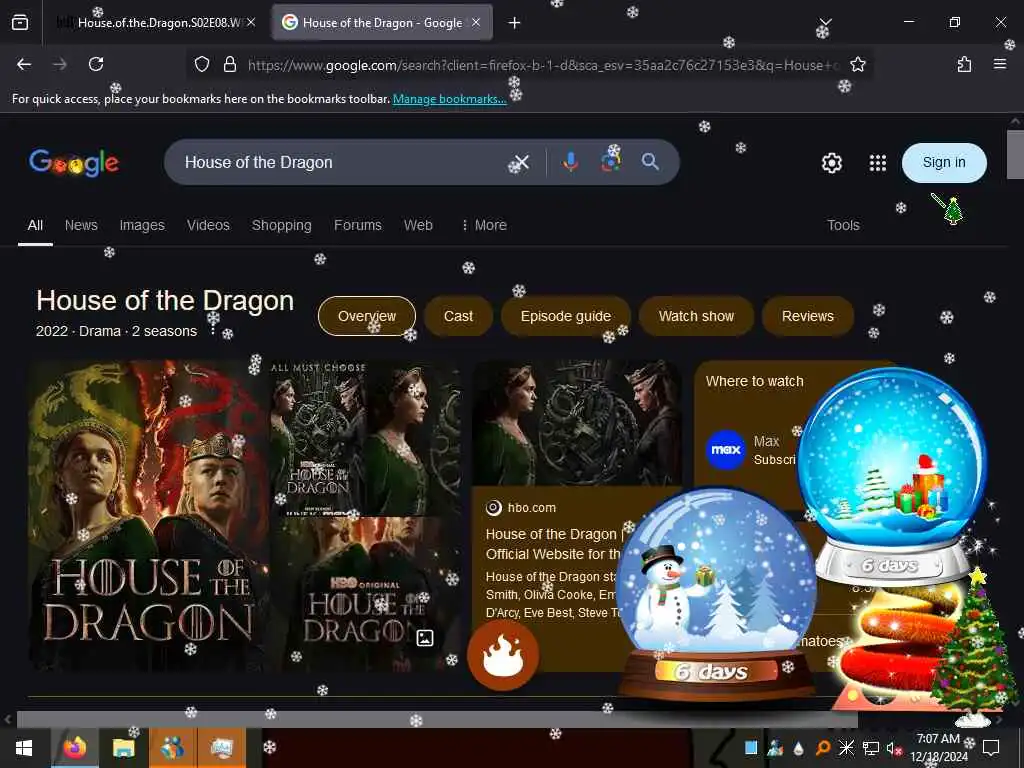This screenshot has height=768, width=1024.
Task: View more images icon on poster
Action: tap(424, 638)
